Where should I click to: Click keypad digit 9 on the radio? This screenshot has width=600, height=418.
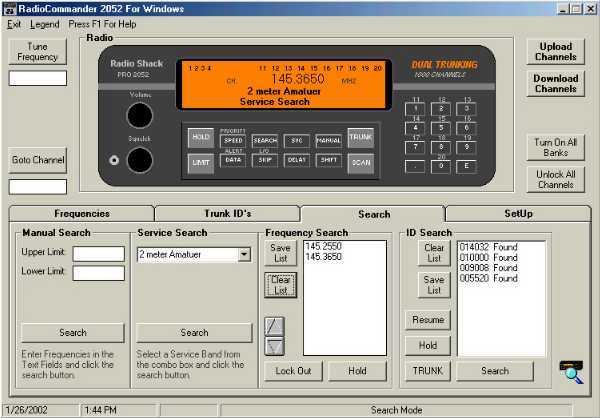pyautogui.click(x=466, y=147)
